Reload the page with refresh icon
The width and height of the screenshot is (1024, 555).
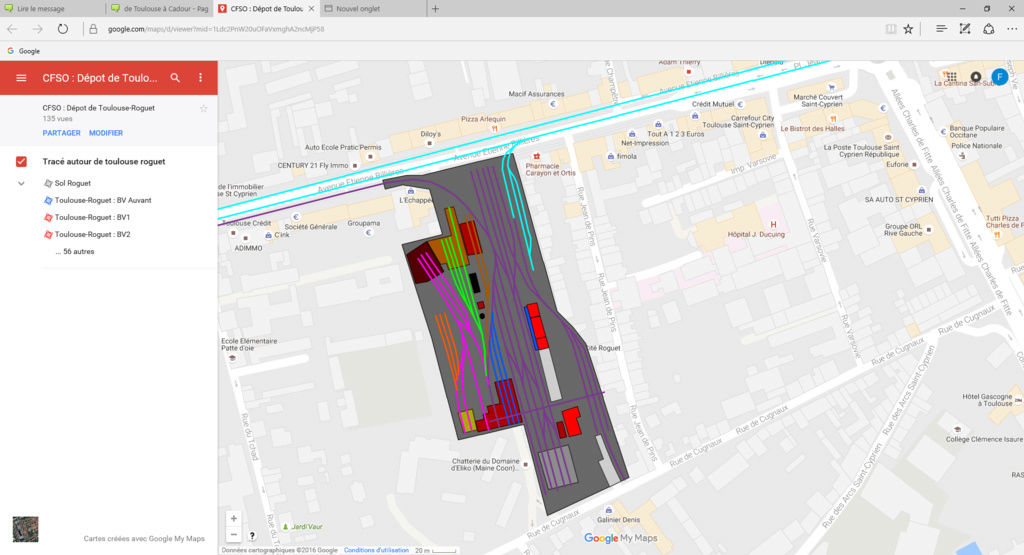coord(63,29)
